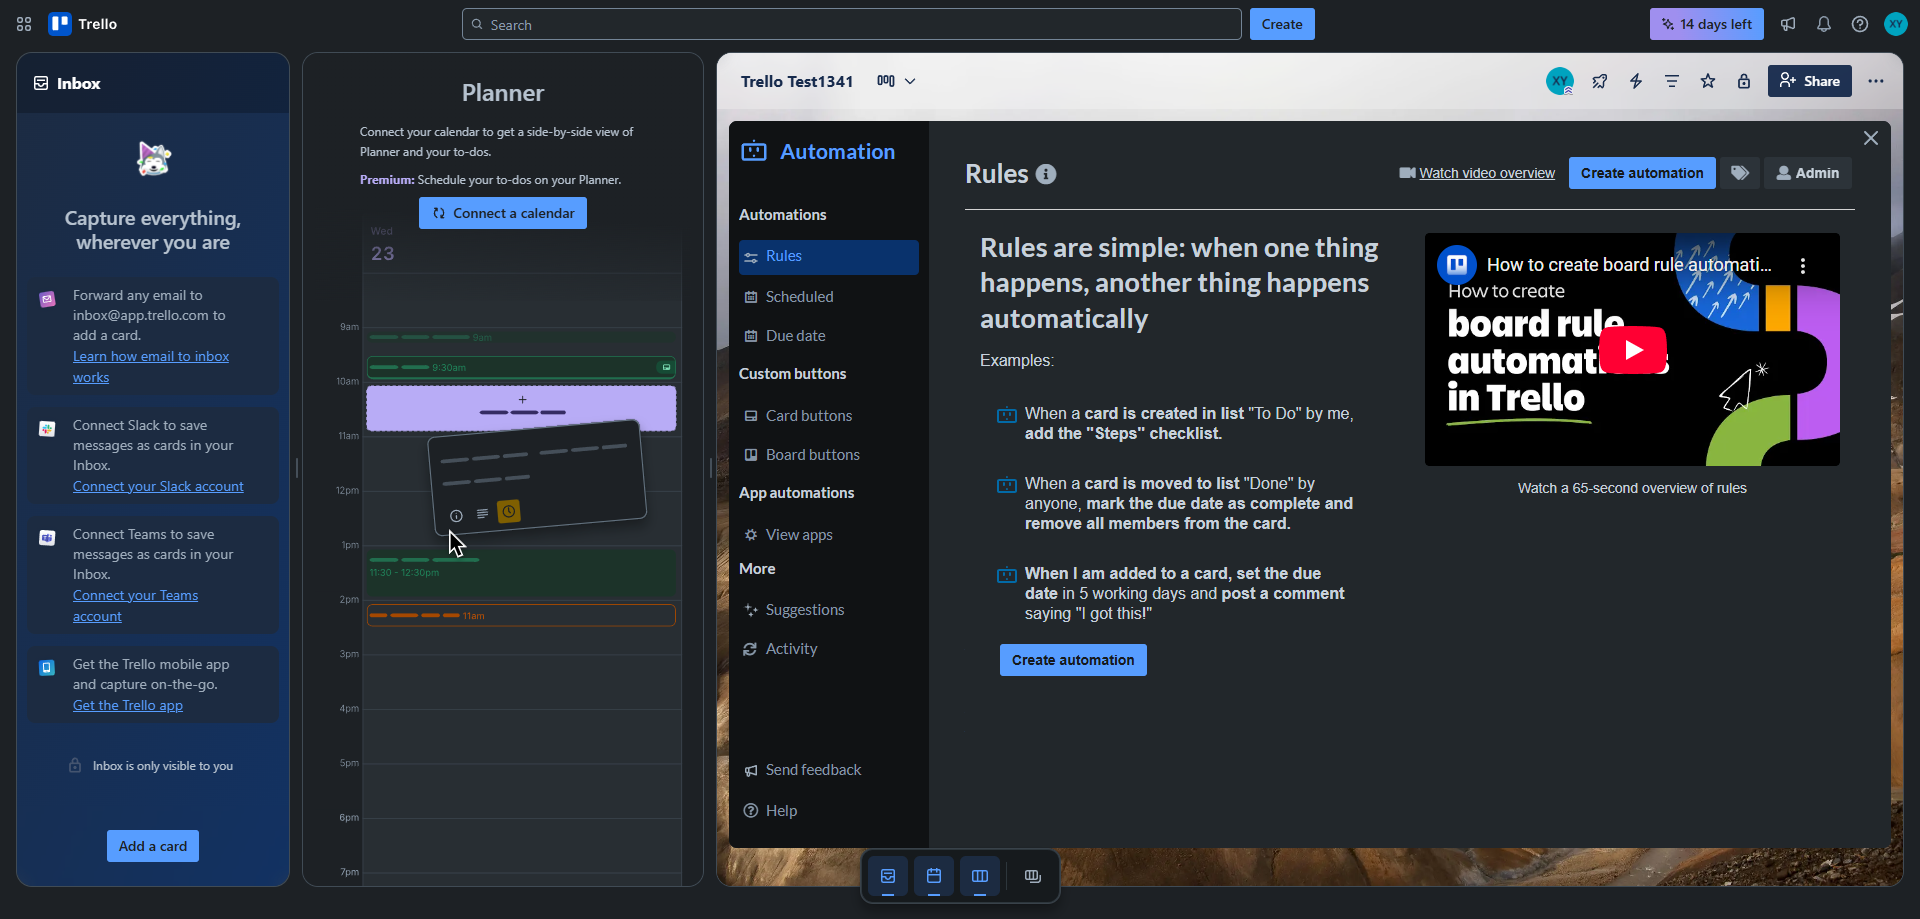The image size is (1920, 919).
Task: Open the board visibility lock icon
Action: (x=1744, y=81)
